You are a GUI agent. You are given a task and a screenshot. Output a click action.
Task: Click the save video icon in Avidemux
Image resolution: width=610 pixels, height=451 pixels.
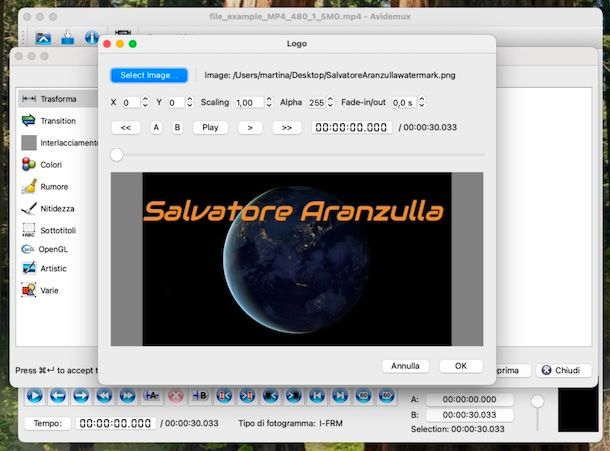point(68,37)
